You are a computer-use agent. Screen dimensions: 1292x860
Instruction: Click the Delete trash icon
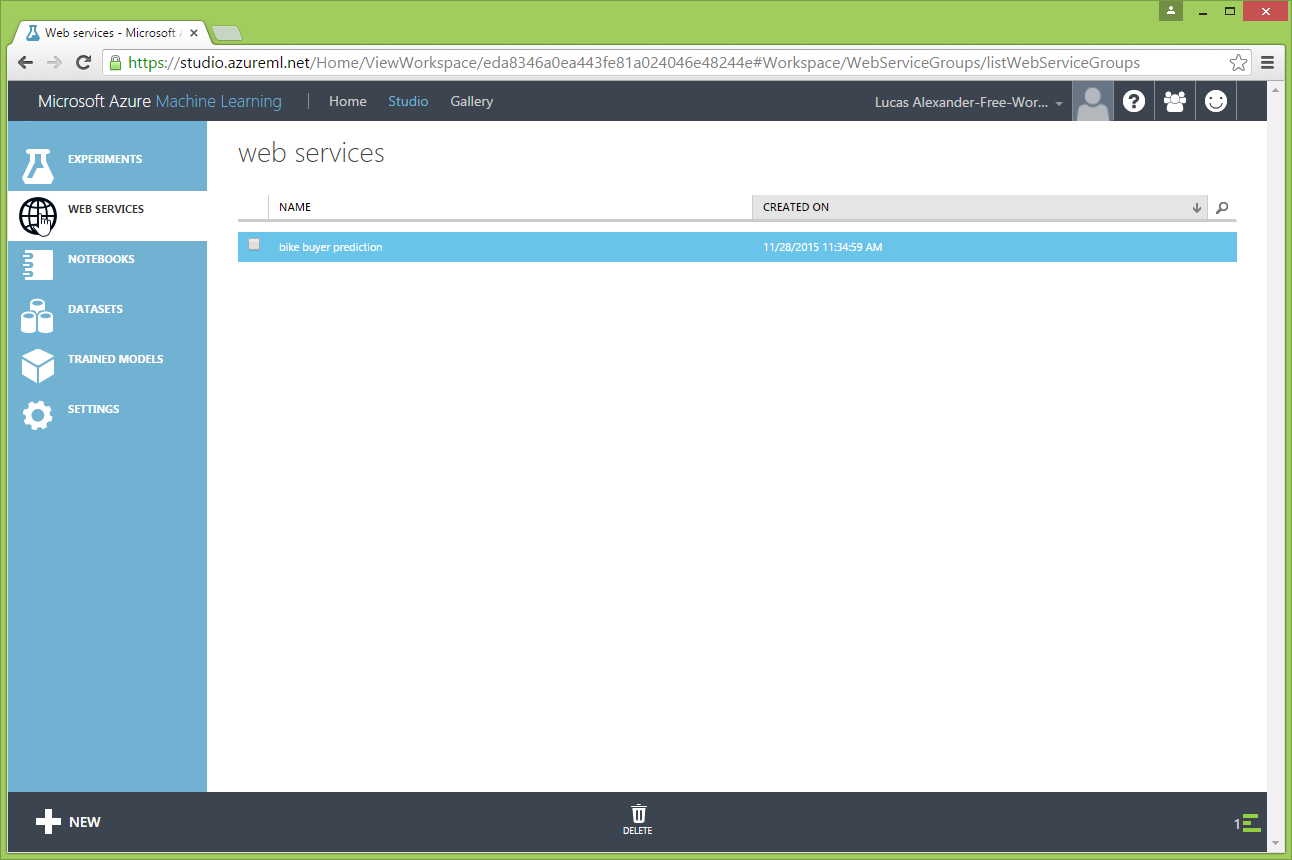pos(638,819)
